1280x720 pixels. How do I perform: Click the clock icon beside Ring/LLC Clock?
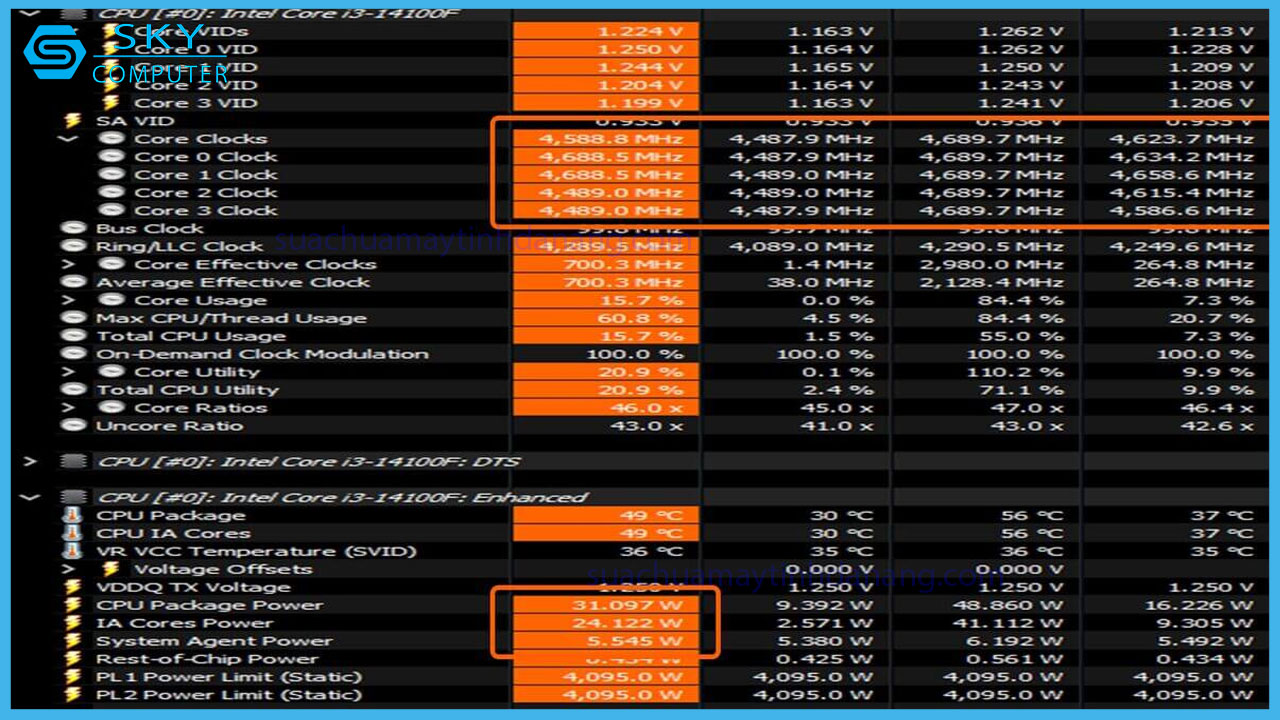pyautogui.click(x=73, y=246)
